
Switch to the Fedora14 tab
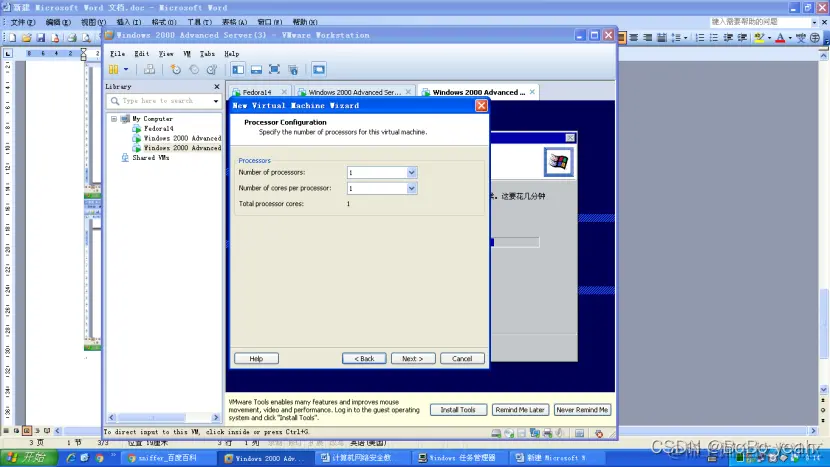click(257, 92)
